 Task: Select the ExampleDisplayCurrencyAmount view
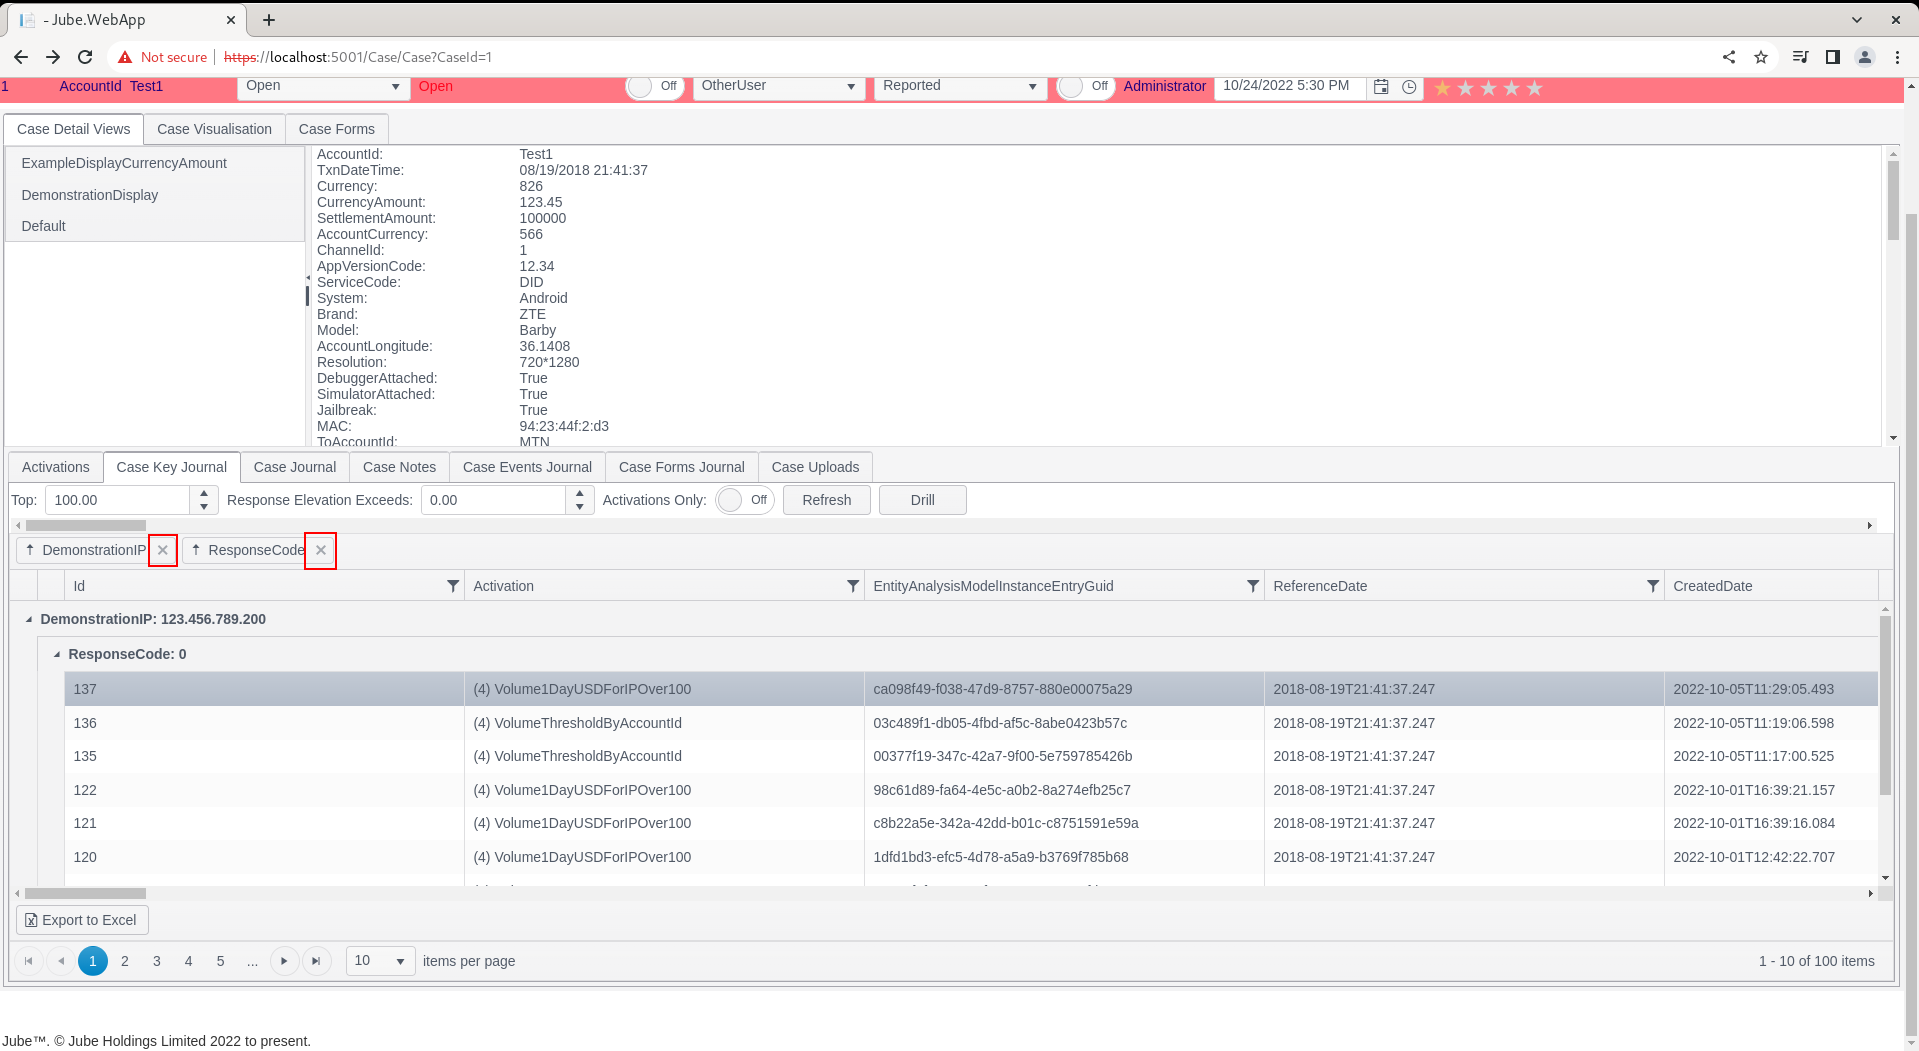click(155, 163)
